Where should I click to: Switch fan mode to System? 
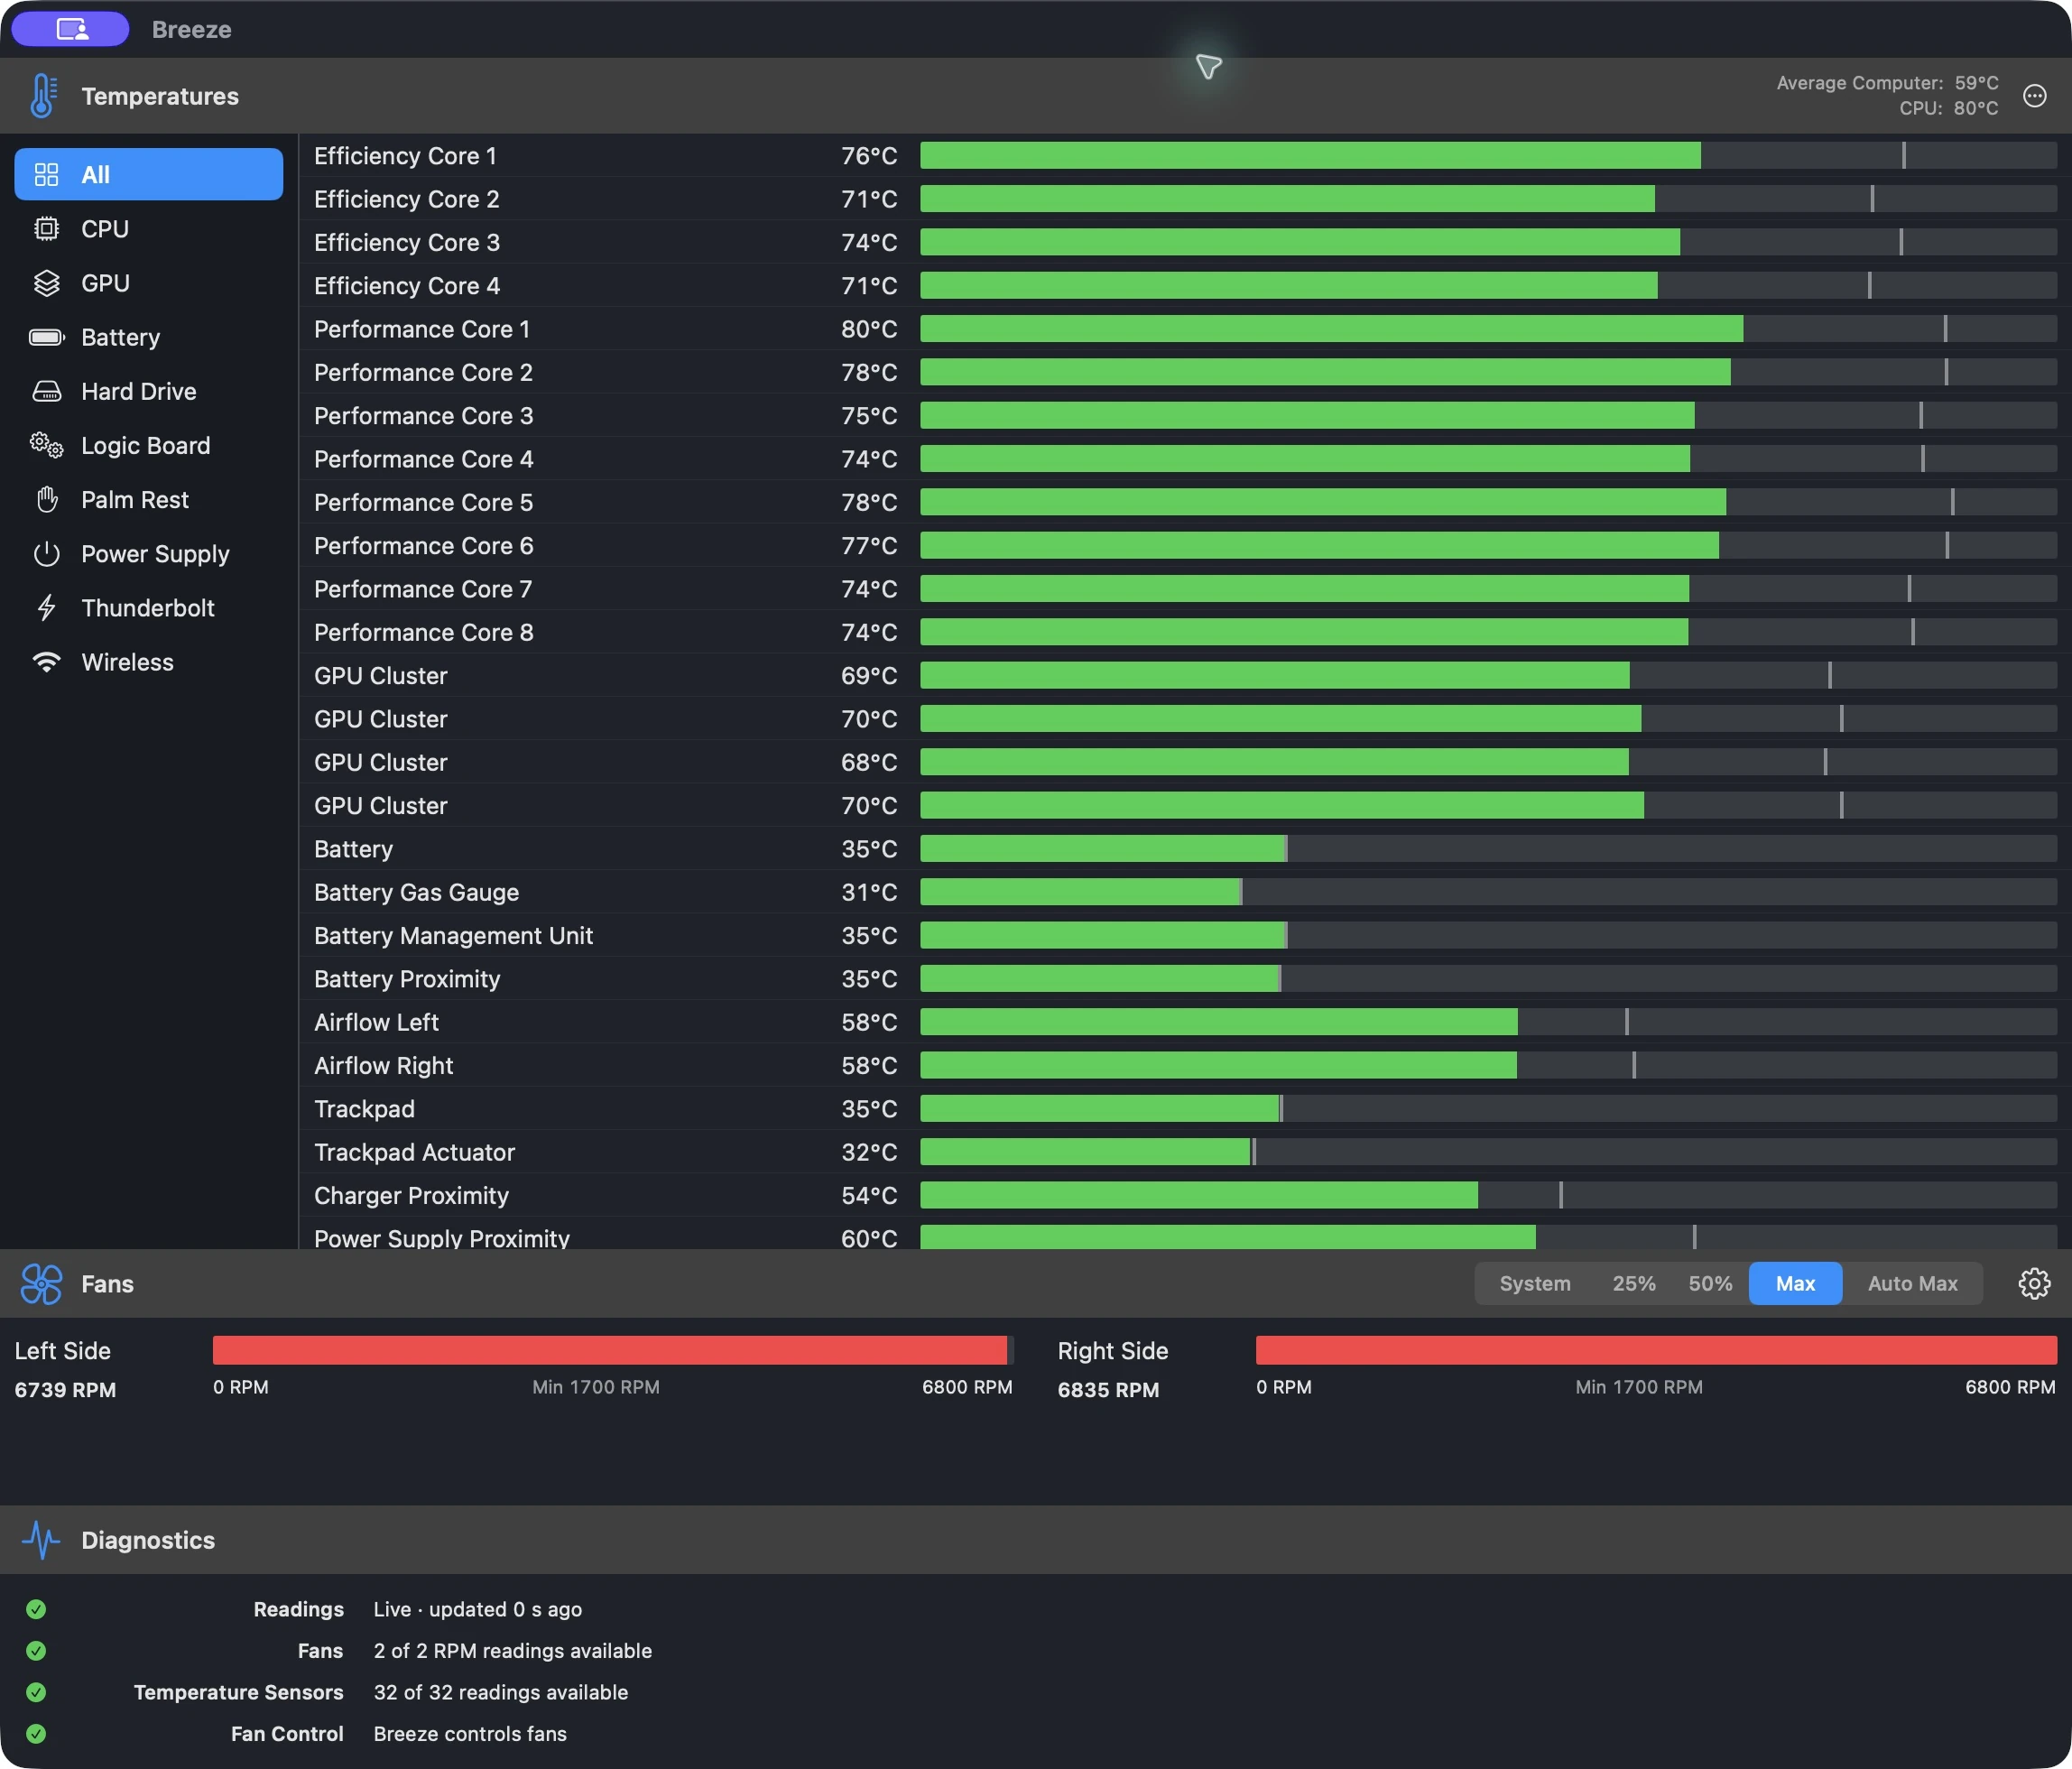[x=1534, y=1283]
